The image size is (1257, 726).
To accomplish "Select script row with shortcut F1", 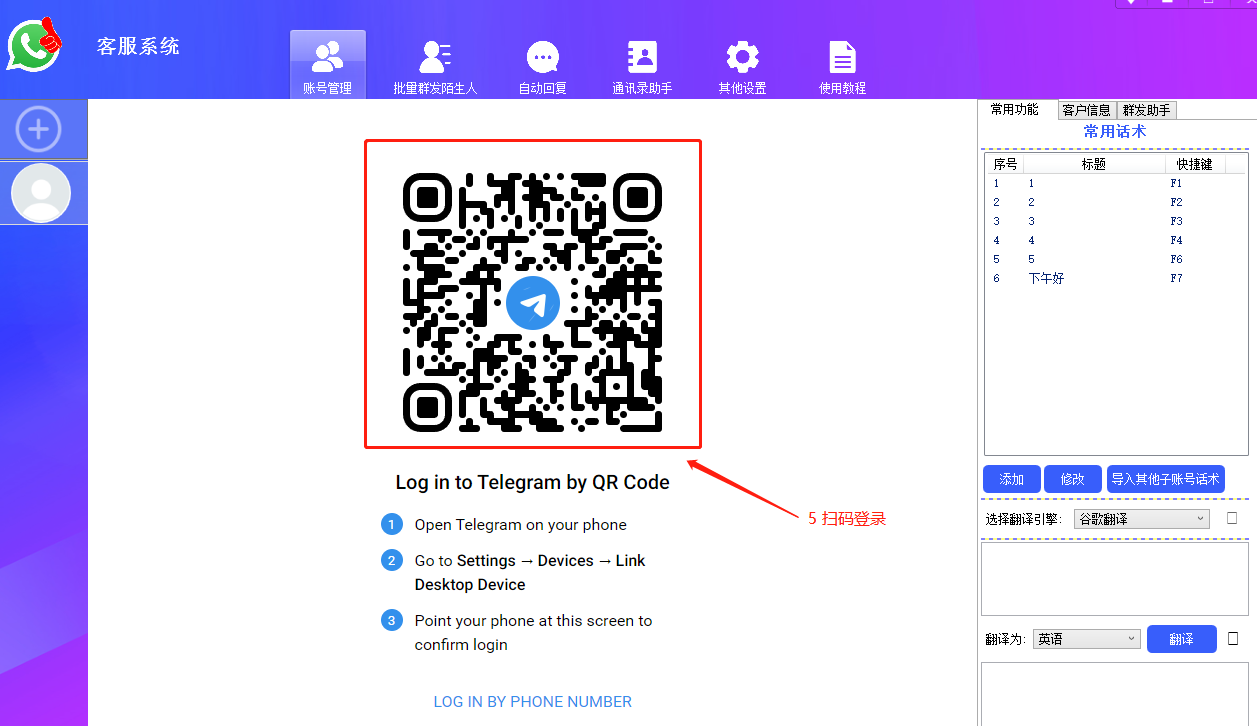I will point(1115,183).
